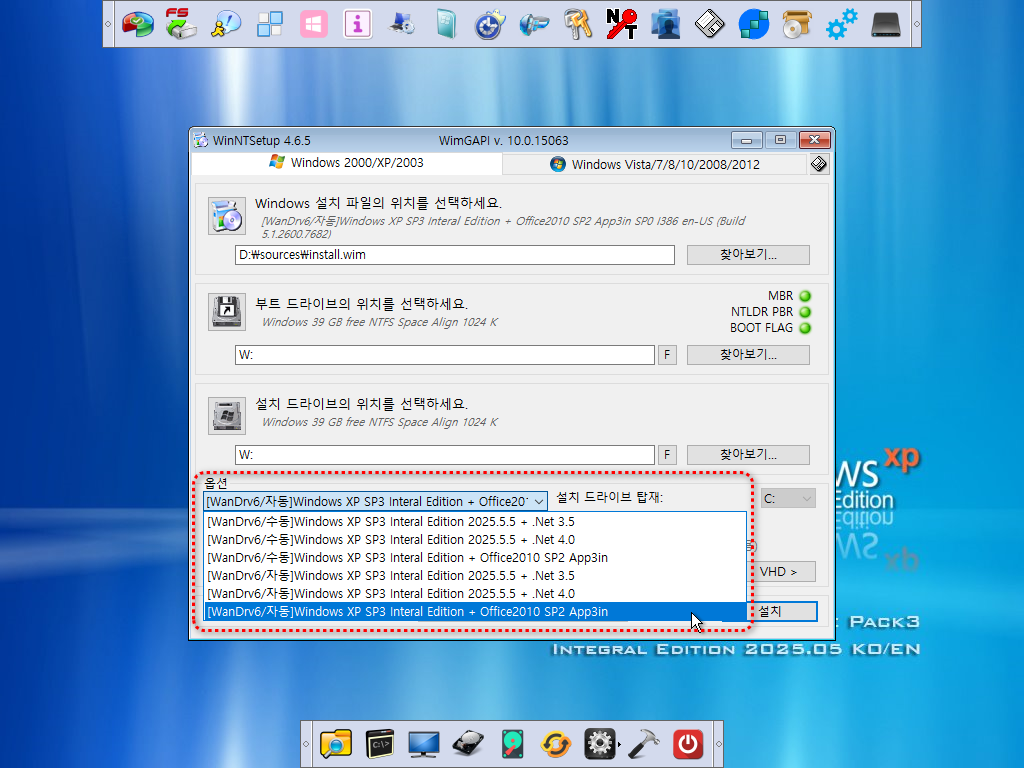The image size is (1024, 768).
Task: Select [WanDrv6/수동] Office2010 SP2 App3in edition
Action: (475, 558)
